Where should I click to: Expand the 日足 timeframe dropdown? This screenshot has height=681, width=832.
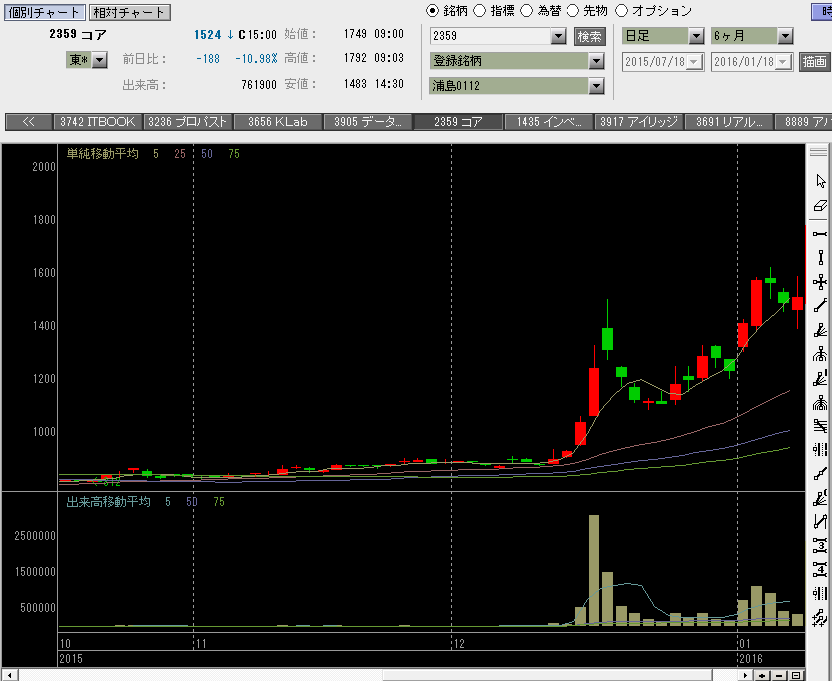(696, 36)
